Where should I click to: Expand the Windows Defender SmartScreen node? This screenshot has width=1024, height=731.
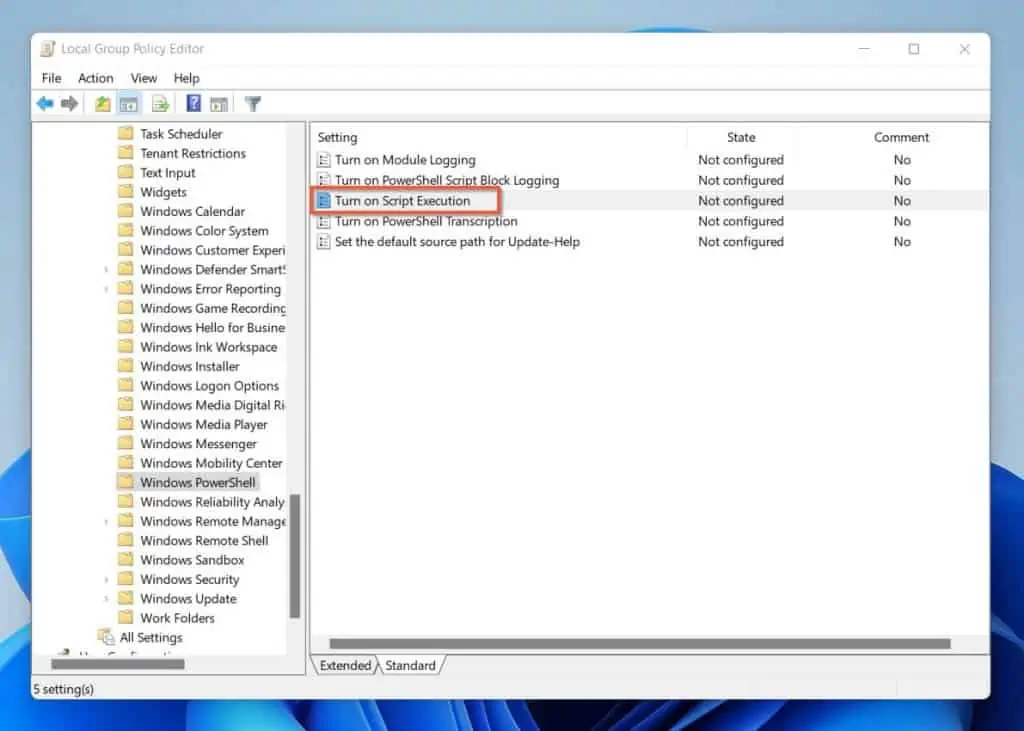tap(106, 269)
